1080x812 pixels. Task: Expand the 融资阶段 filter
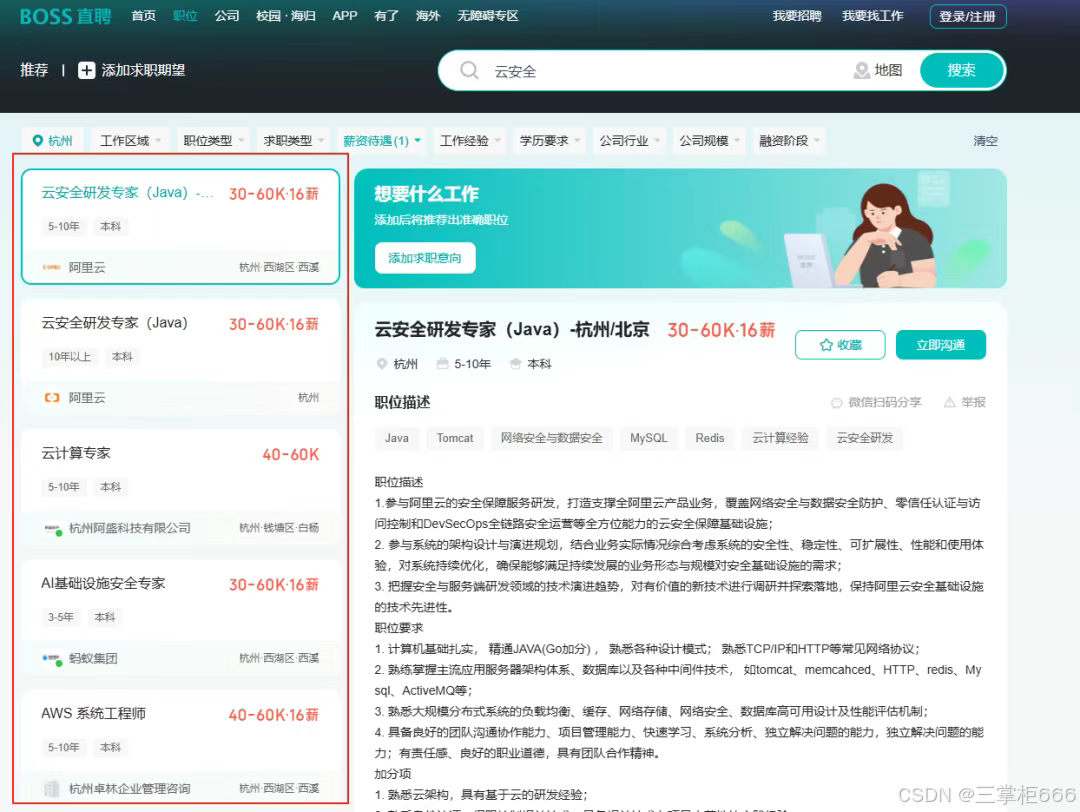coord(789,140)
